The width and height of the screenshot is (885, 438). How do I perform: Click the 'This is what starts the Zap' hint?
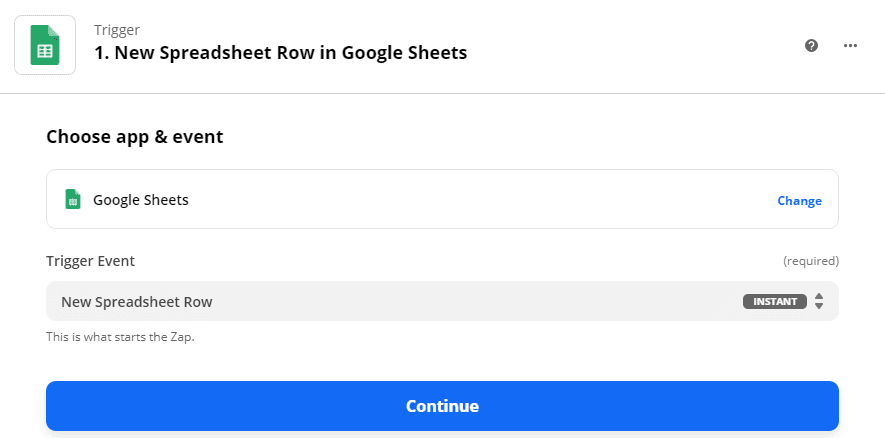click(x=120, y=337)
